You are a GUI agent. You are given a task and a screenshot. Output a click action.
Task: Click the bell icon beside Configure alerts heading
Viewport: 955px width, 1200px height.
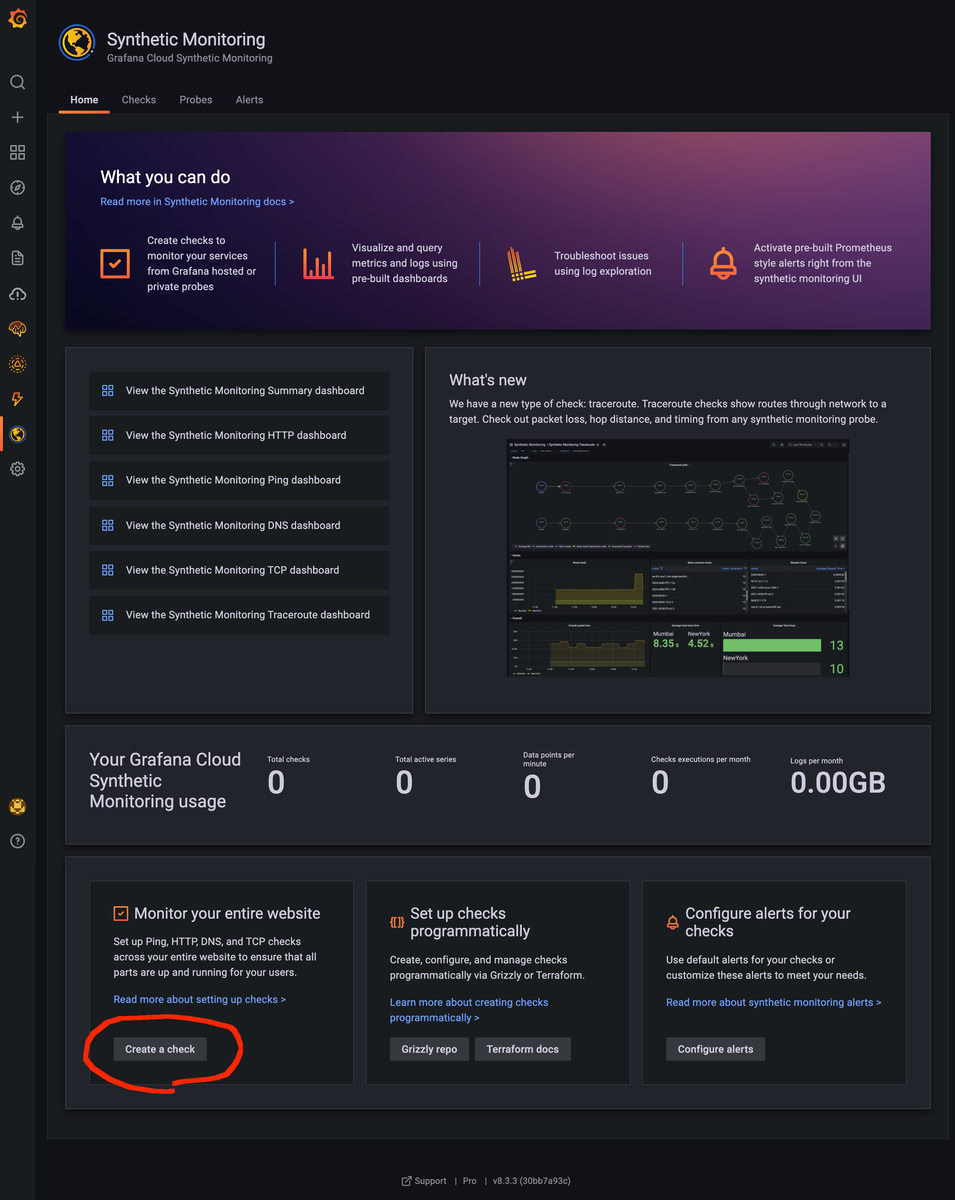(673, 922)
